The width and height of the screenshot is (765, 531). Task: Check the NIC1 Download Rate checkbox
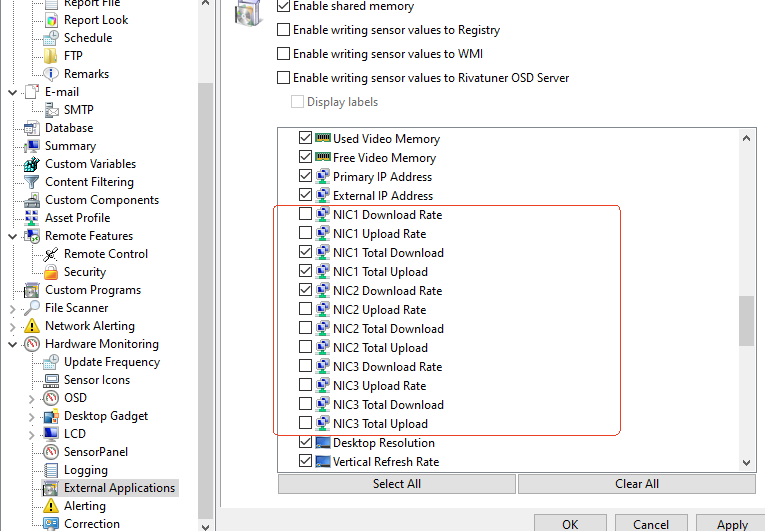coord(306,215)
